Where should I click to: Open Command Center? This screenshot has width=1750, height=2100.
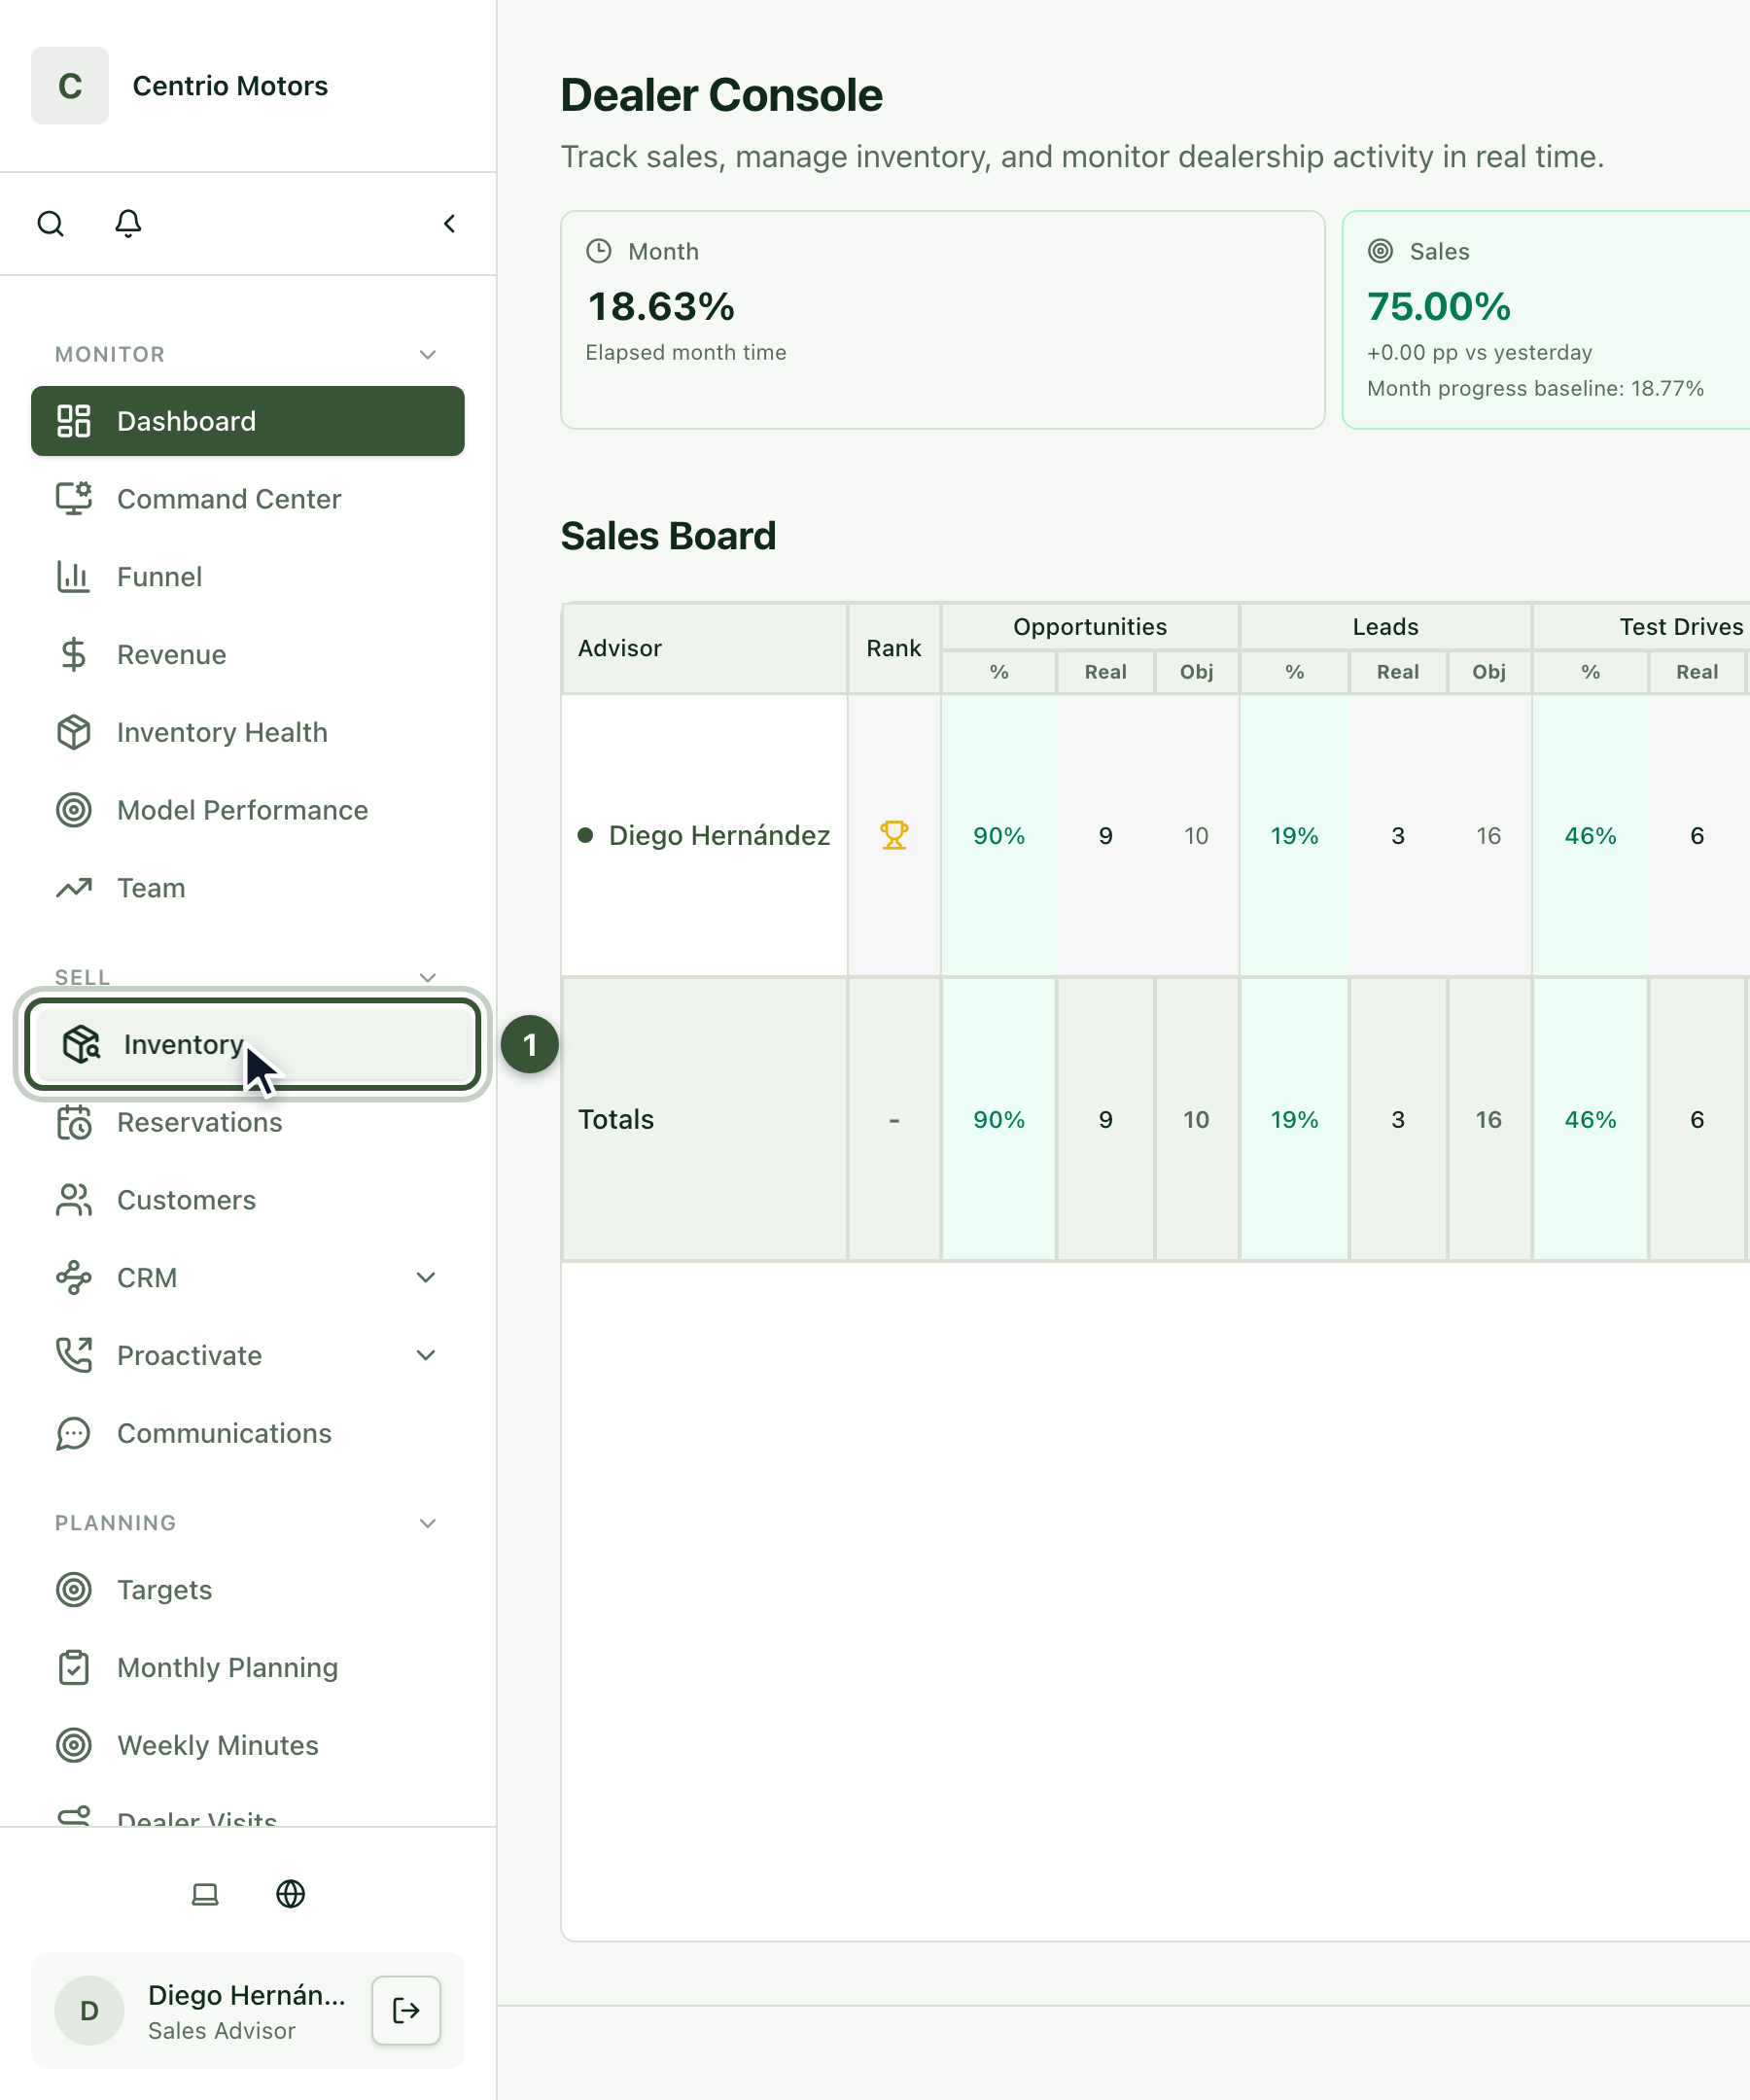tap(248, 499)
